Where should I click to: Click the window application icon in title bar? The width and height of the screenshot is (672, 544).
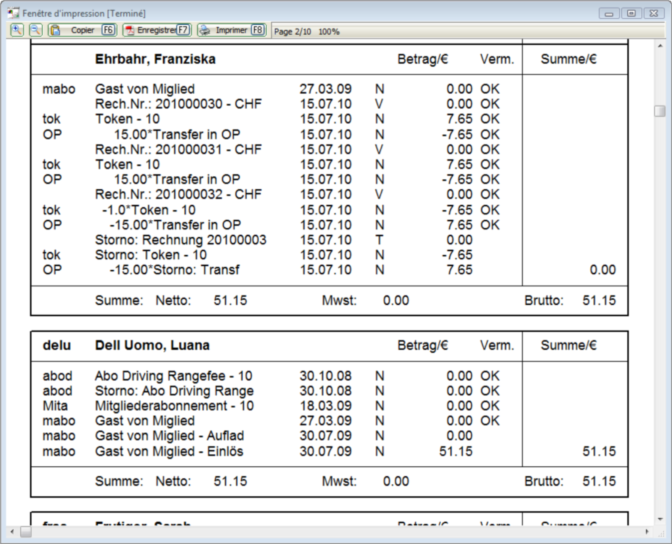(13, 13)
